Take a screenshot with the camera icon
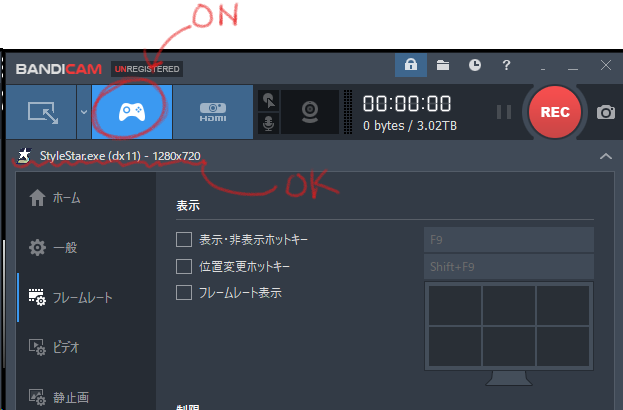 (x=606, y=112)
